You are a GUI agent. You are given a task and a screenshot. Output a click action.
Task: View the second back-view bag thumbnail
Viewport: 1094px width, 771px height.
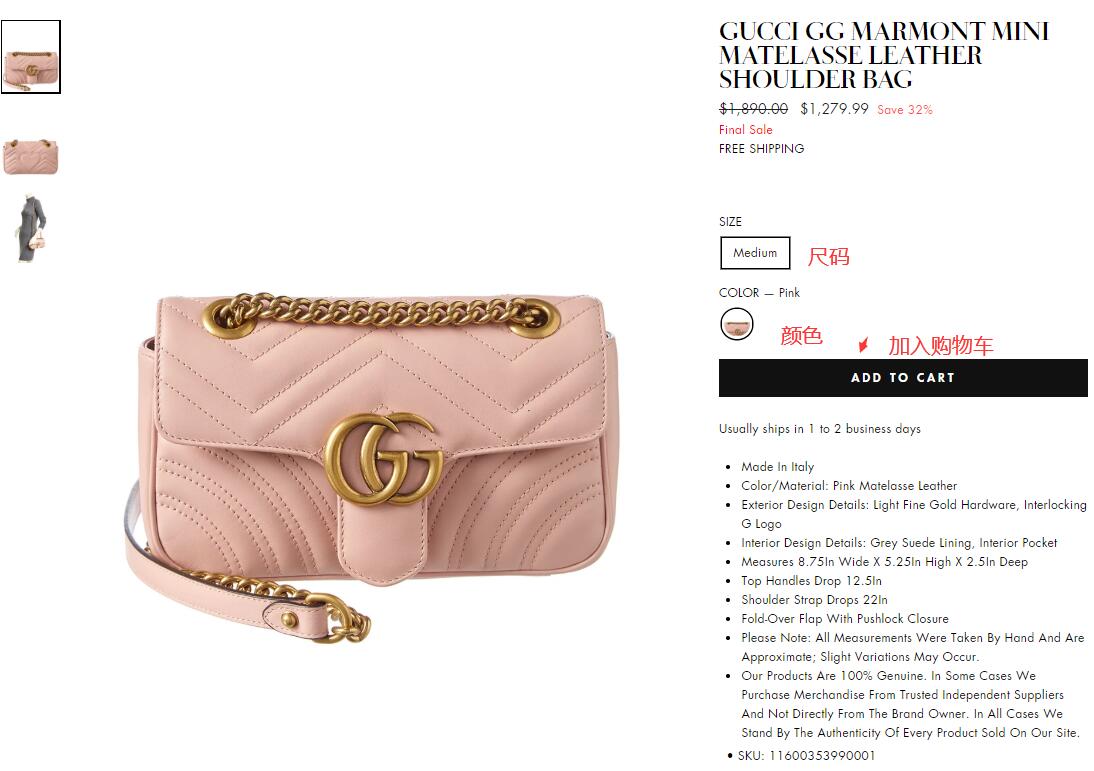31,156
